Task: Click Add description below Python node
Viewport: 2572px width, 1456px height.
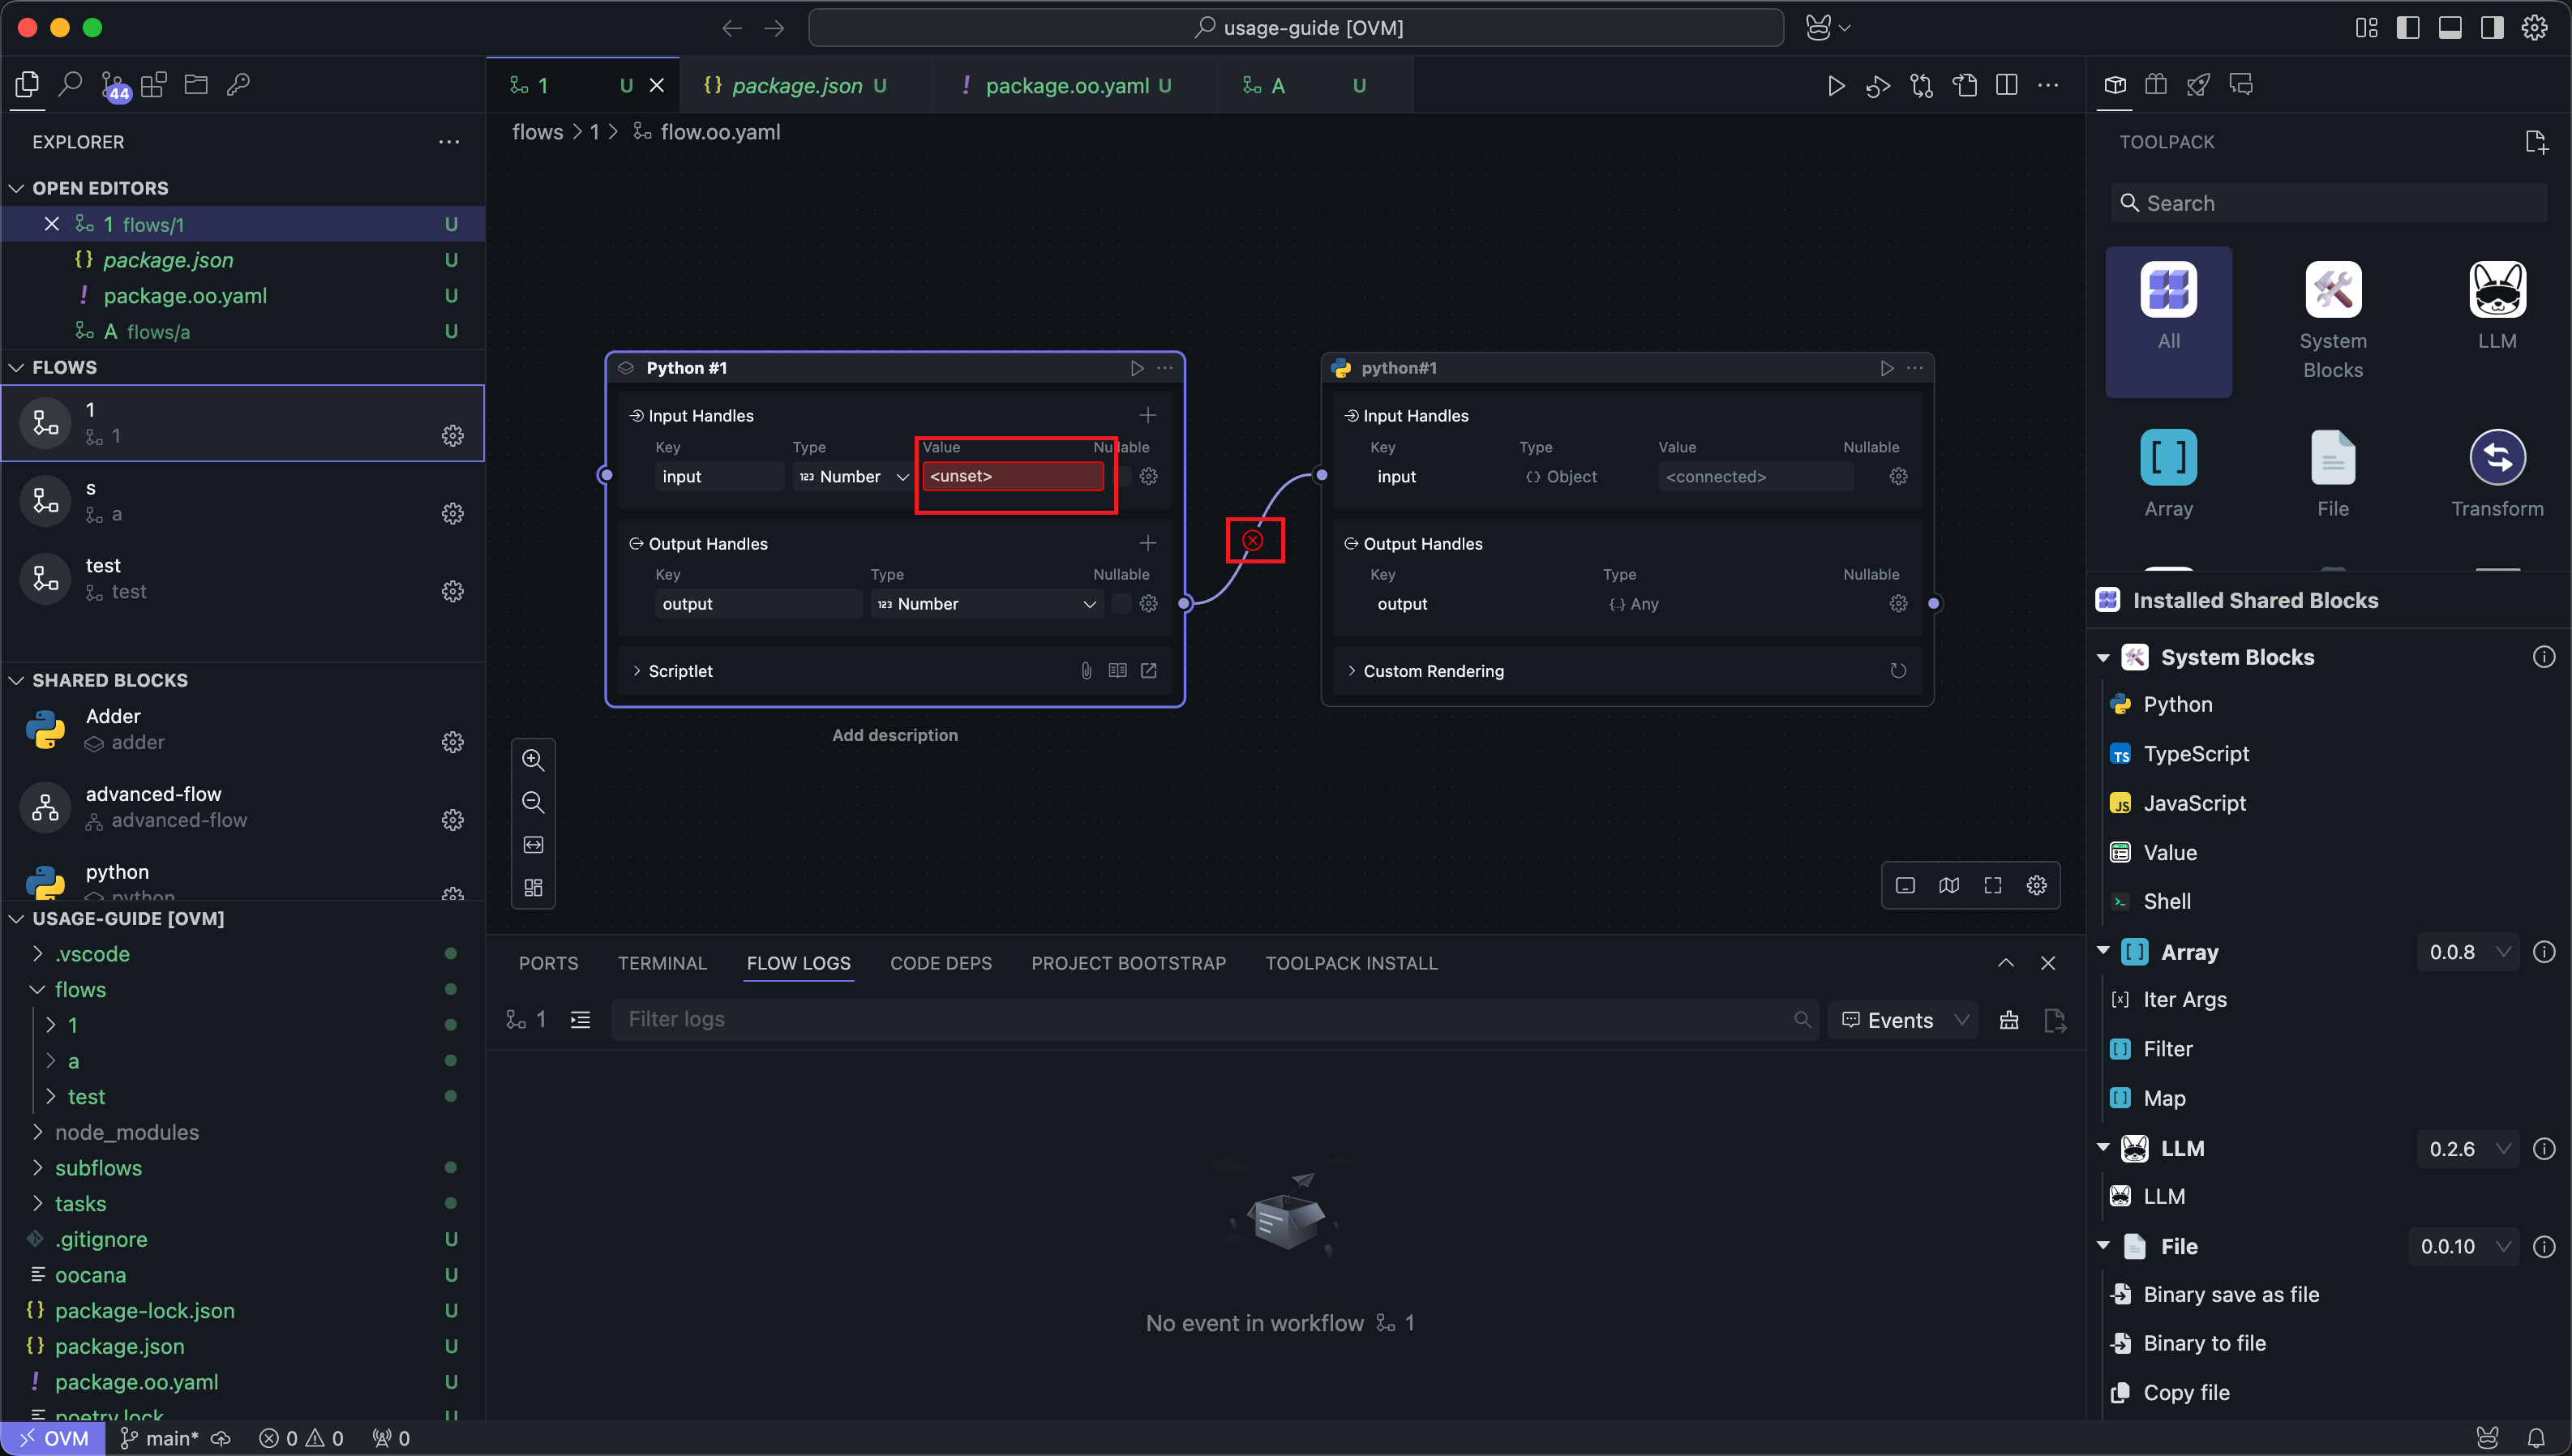Action: [894, 735]
